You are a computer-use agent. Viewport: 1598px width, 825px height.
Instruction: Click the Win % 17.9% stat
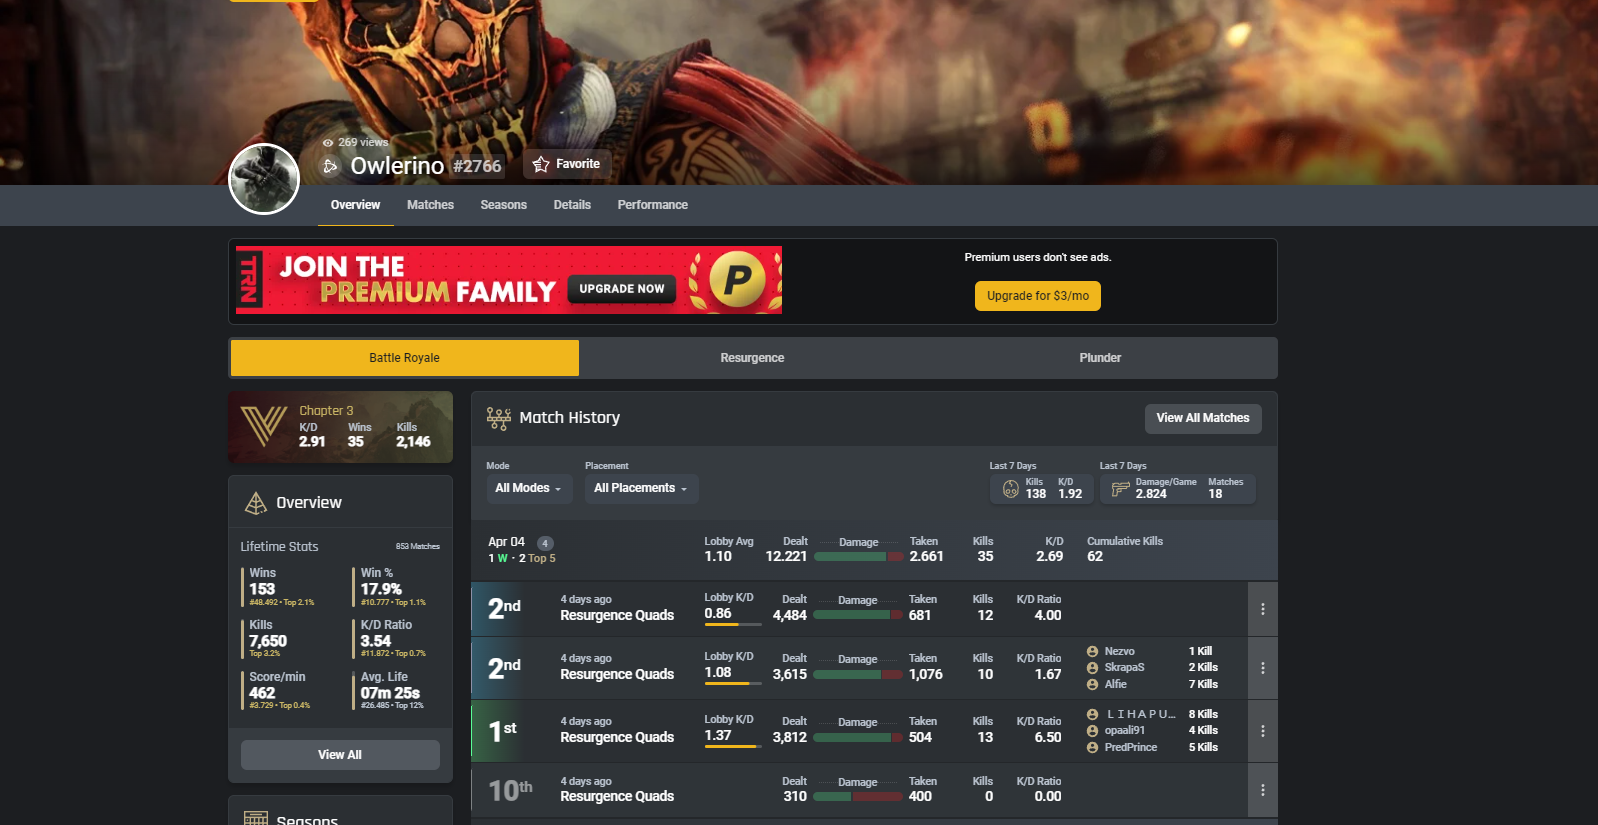click(393, 587)
